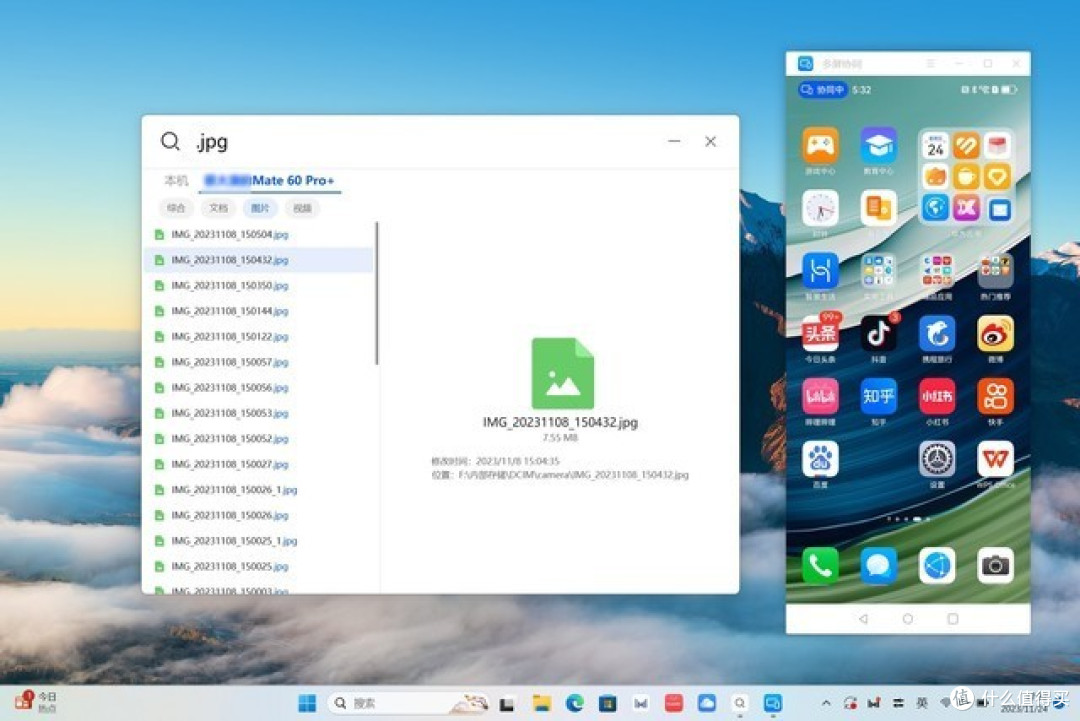Image resolution: width=1080 pixels, height=721 pixels.
Task: Select file IMG_20231108_150027.jpg
Action: coord(258,464)
